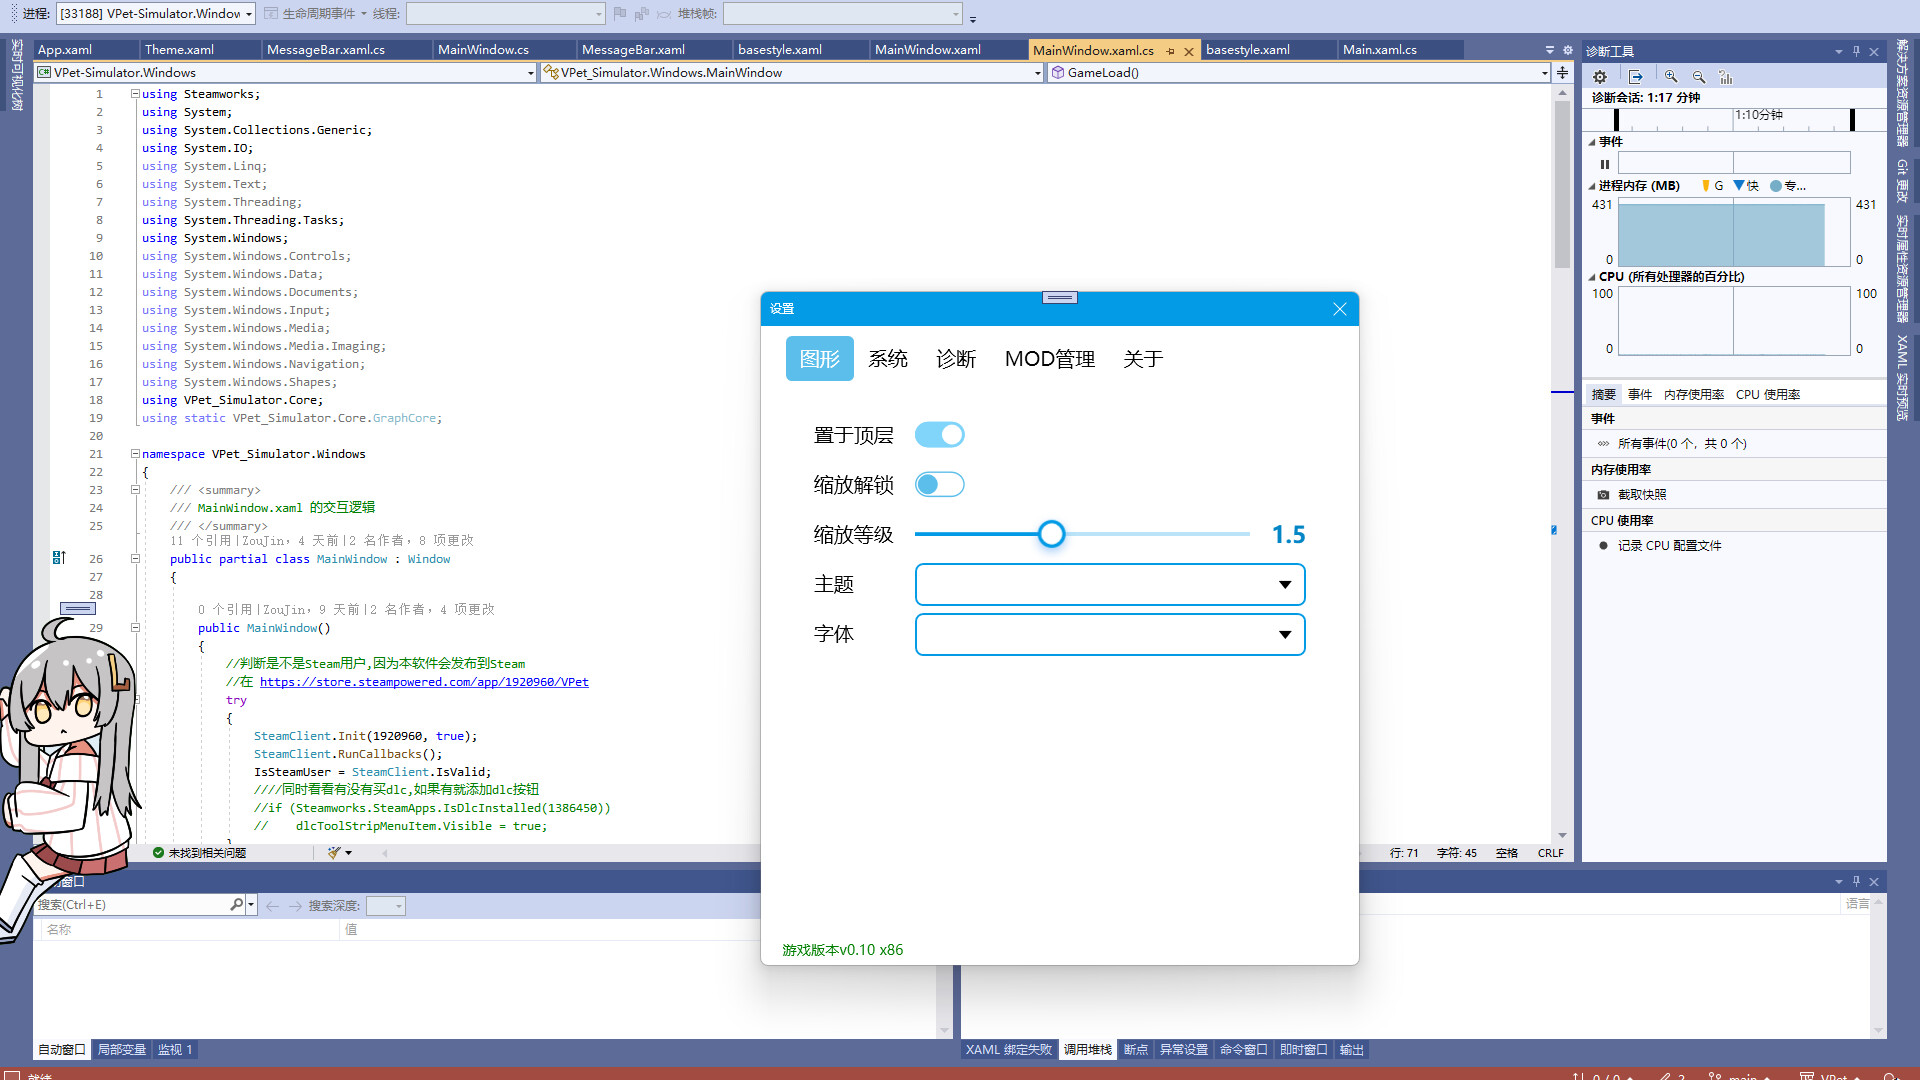Click the camera icon beside 截取快照
Viewport: 1920px width, 1080px height.
(x=1603, y=495)
